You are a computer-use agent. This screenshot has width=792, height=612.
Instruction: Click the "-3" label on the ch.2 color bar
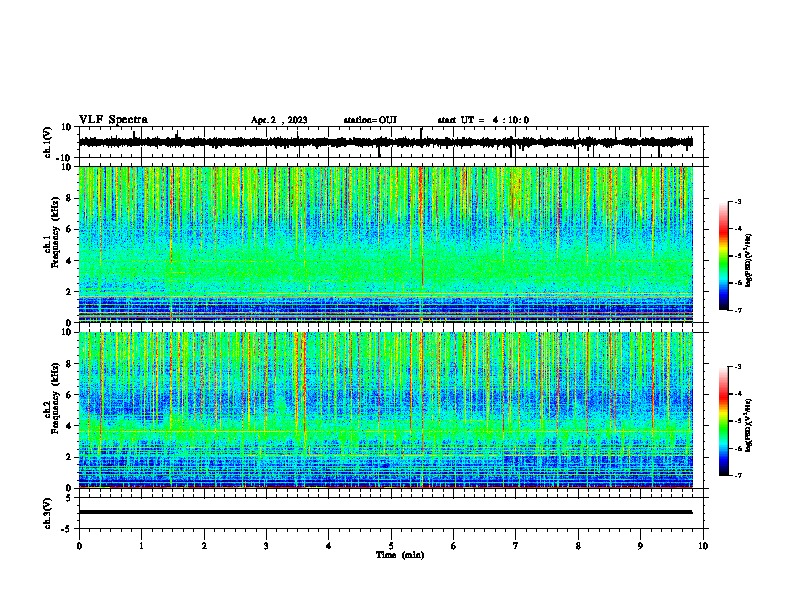[x=737, y=367]
